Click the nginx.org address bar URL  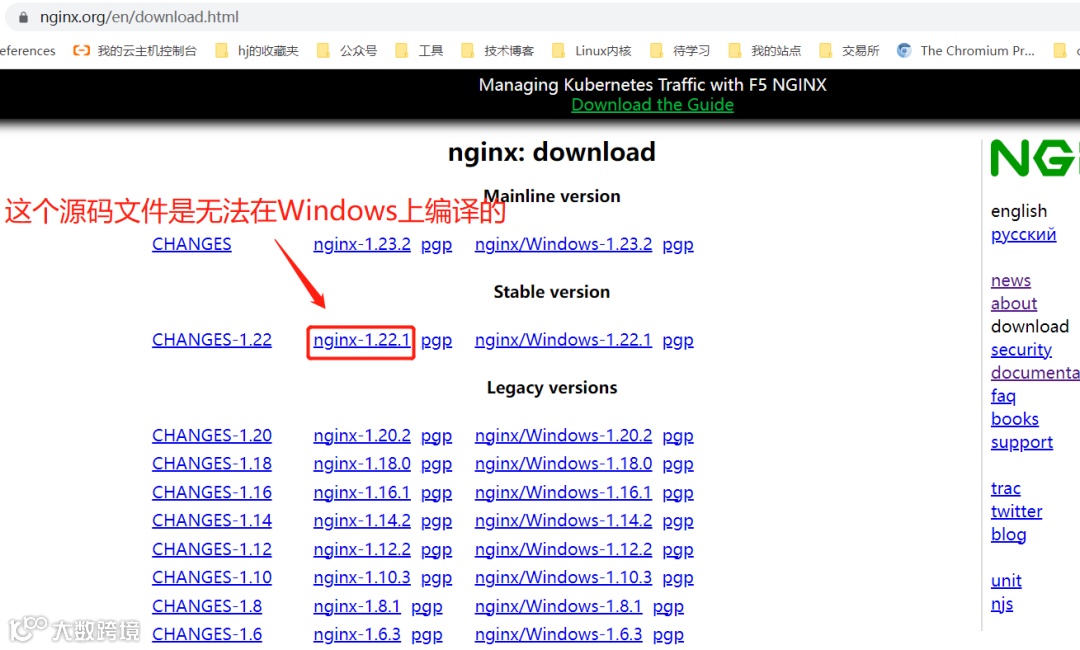(x=139, y=17)
